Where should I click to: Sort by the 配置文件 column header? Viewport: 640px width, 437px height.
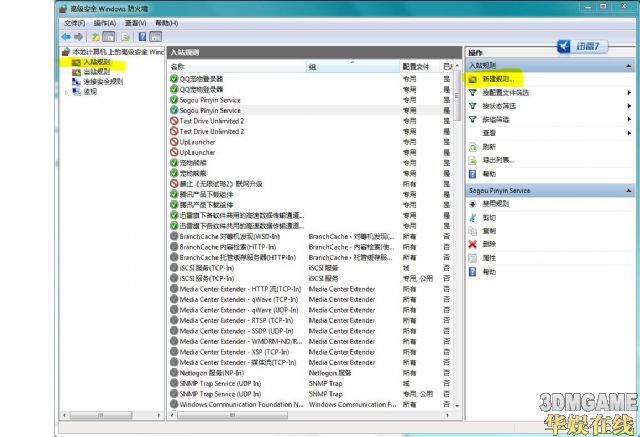click(420, 67)
